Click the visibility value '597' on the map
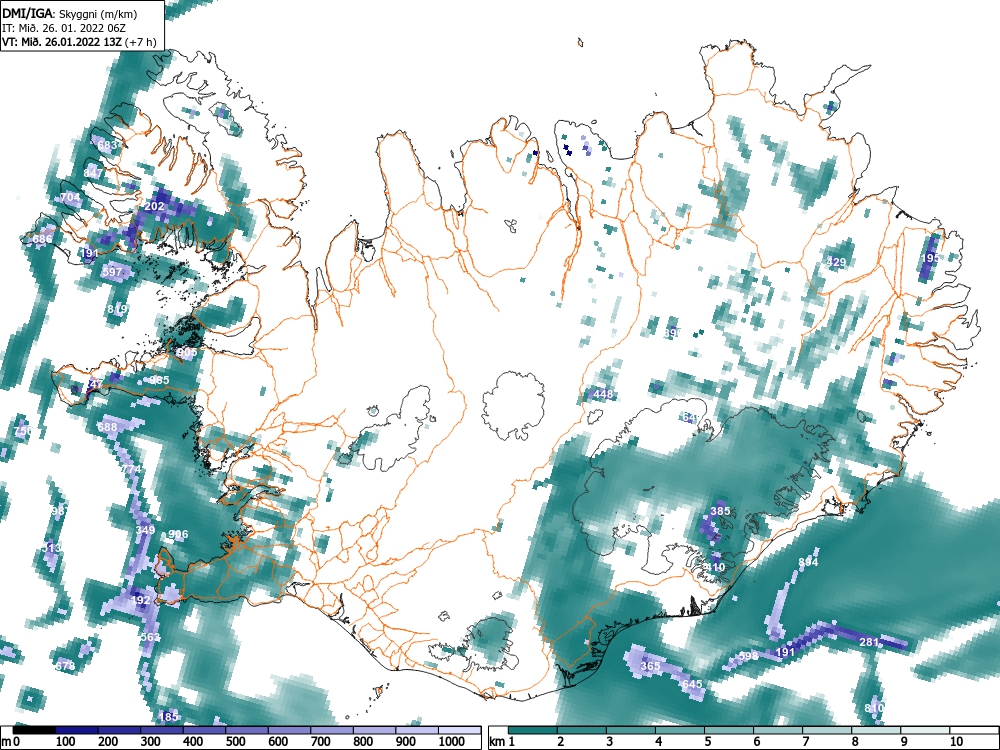The image size is (1000, 750). pos(112,272)
